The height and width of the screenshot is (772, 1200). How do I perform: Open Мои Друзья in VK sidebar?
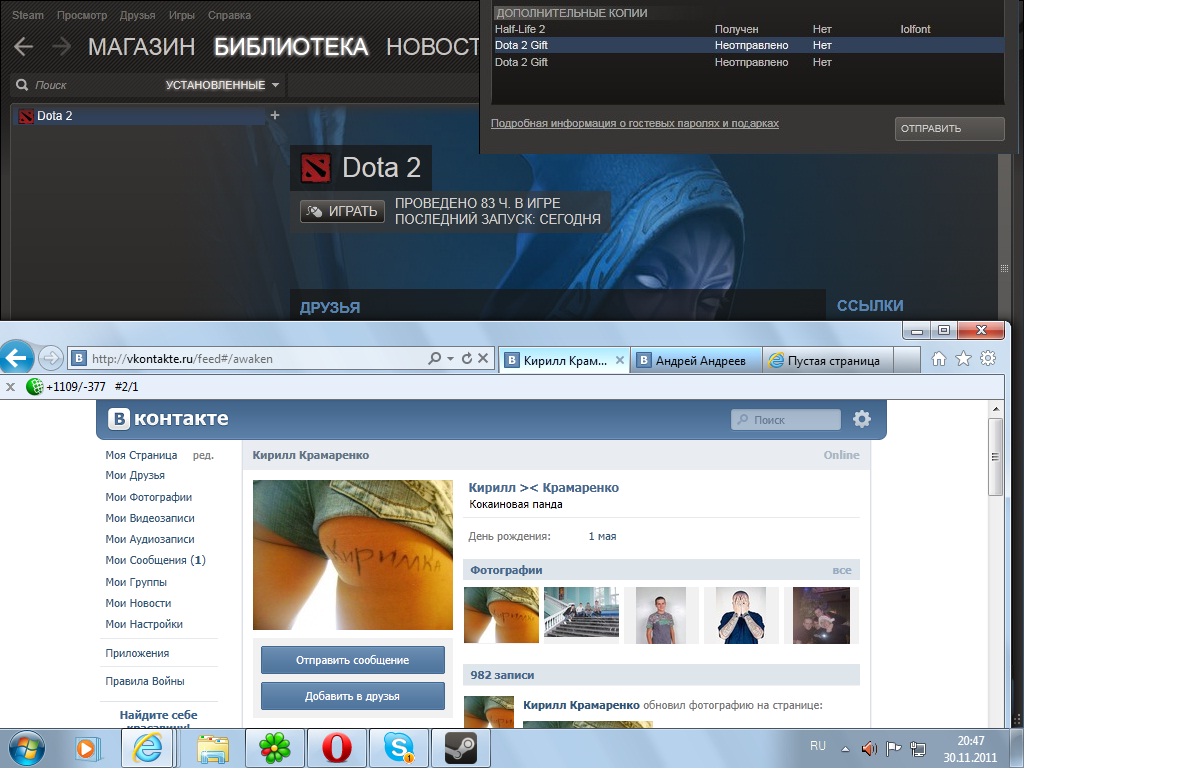[x=135, y=475]
